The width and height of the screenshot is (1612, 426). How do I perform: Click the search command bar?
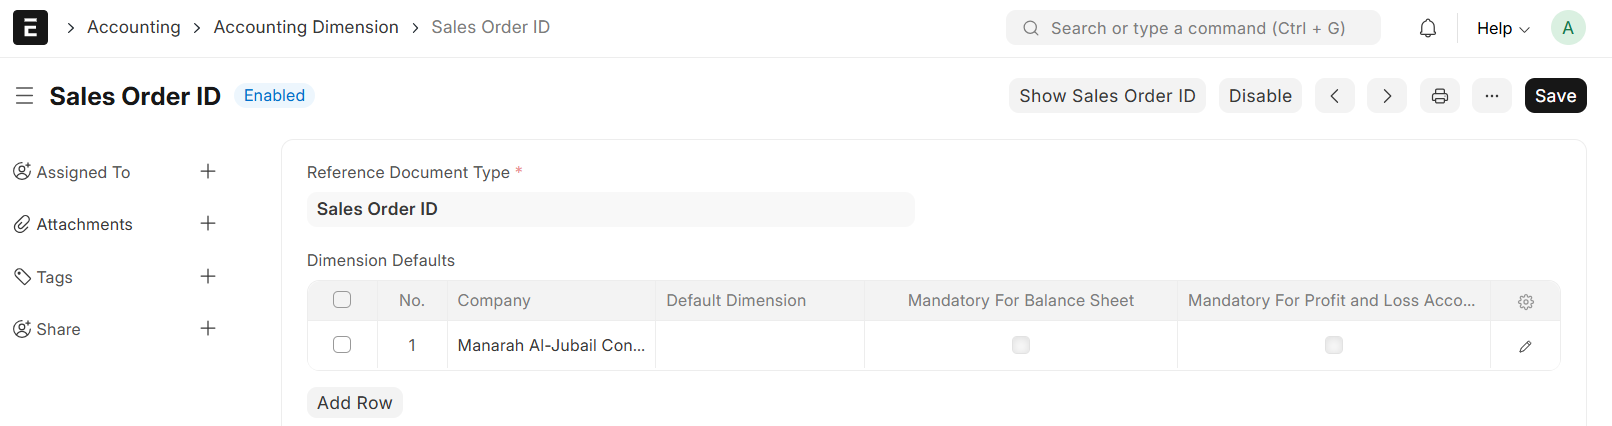click(x=1193, y=28)
